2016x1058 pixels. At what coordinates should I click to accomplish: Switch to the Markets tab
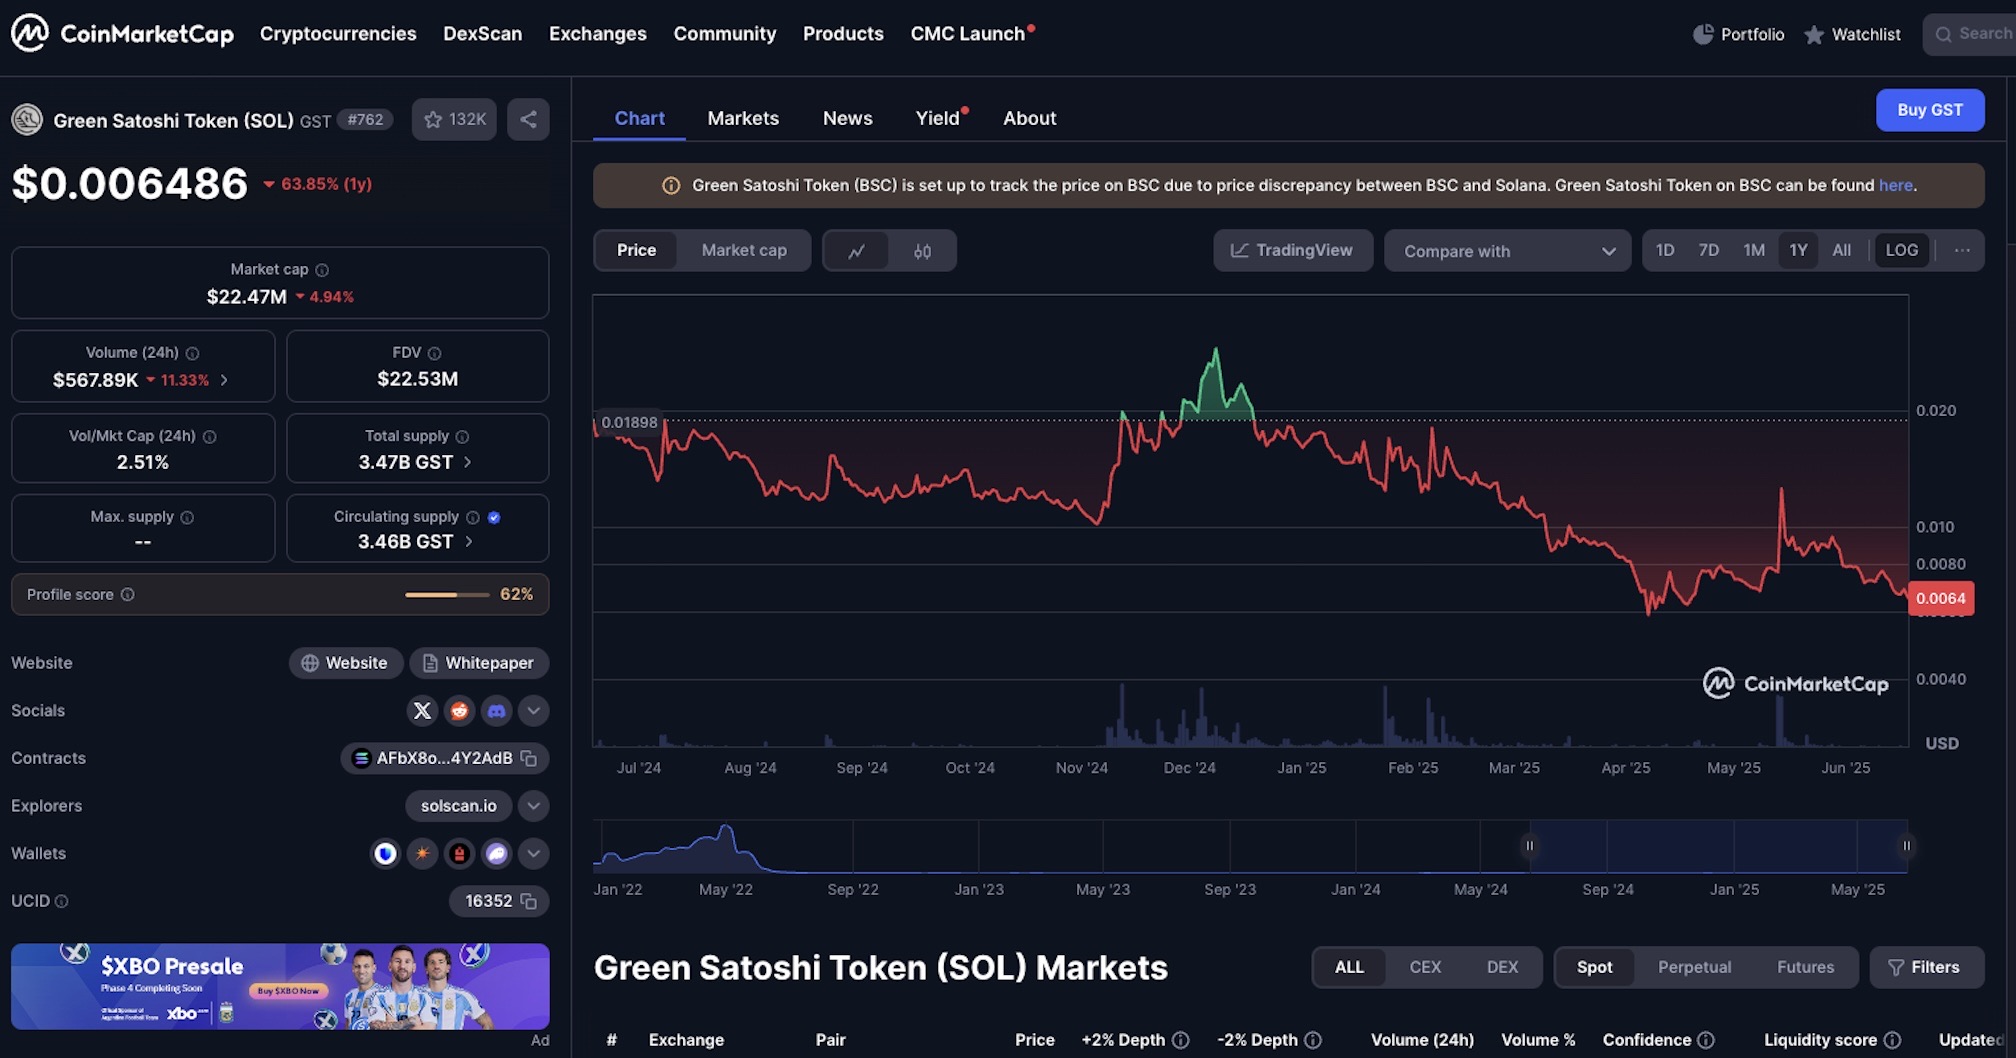743,118
